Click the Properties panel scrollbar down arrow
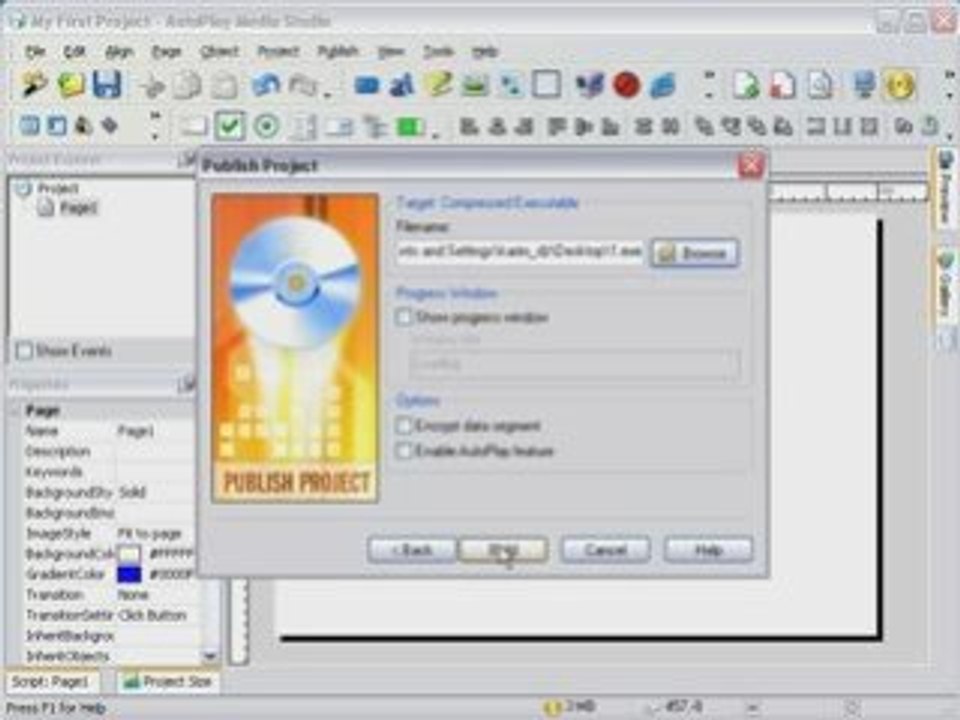This screenshot has height=720, width=960. (209, 656)
